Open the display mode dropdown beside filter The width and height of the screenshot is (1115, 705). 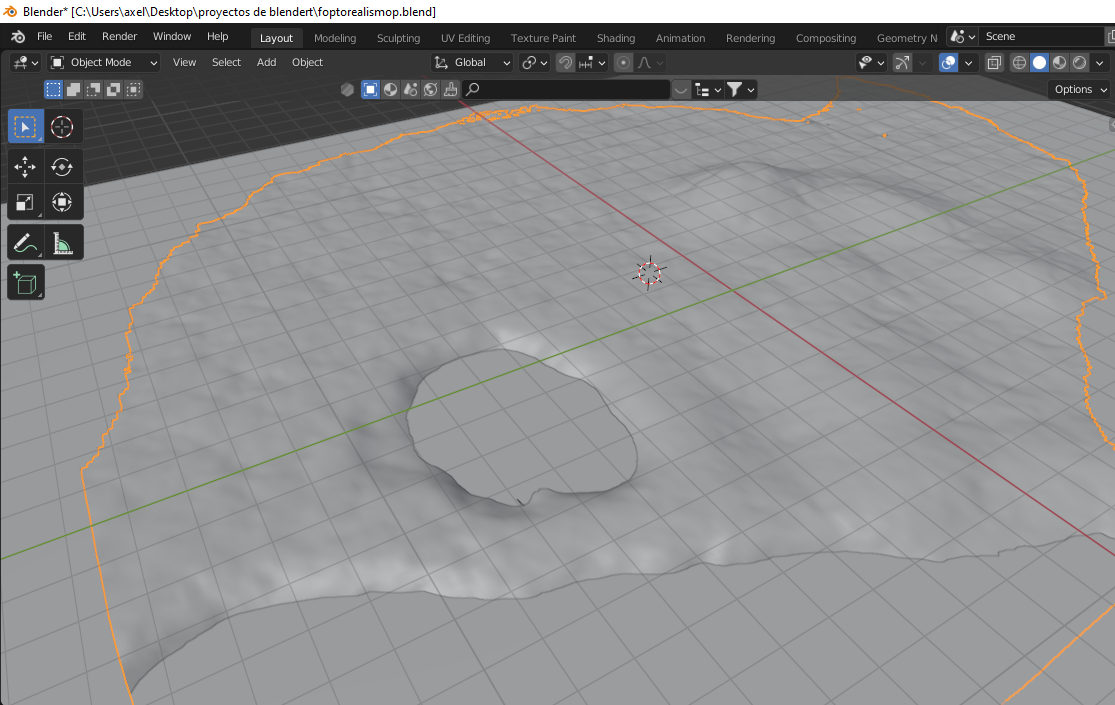[x=708, y=90]
